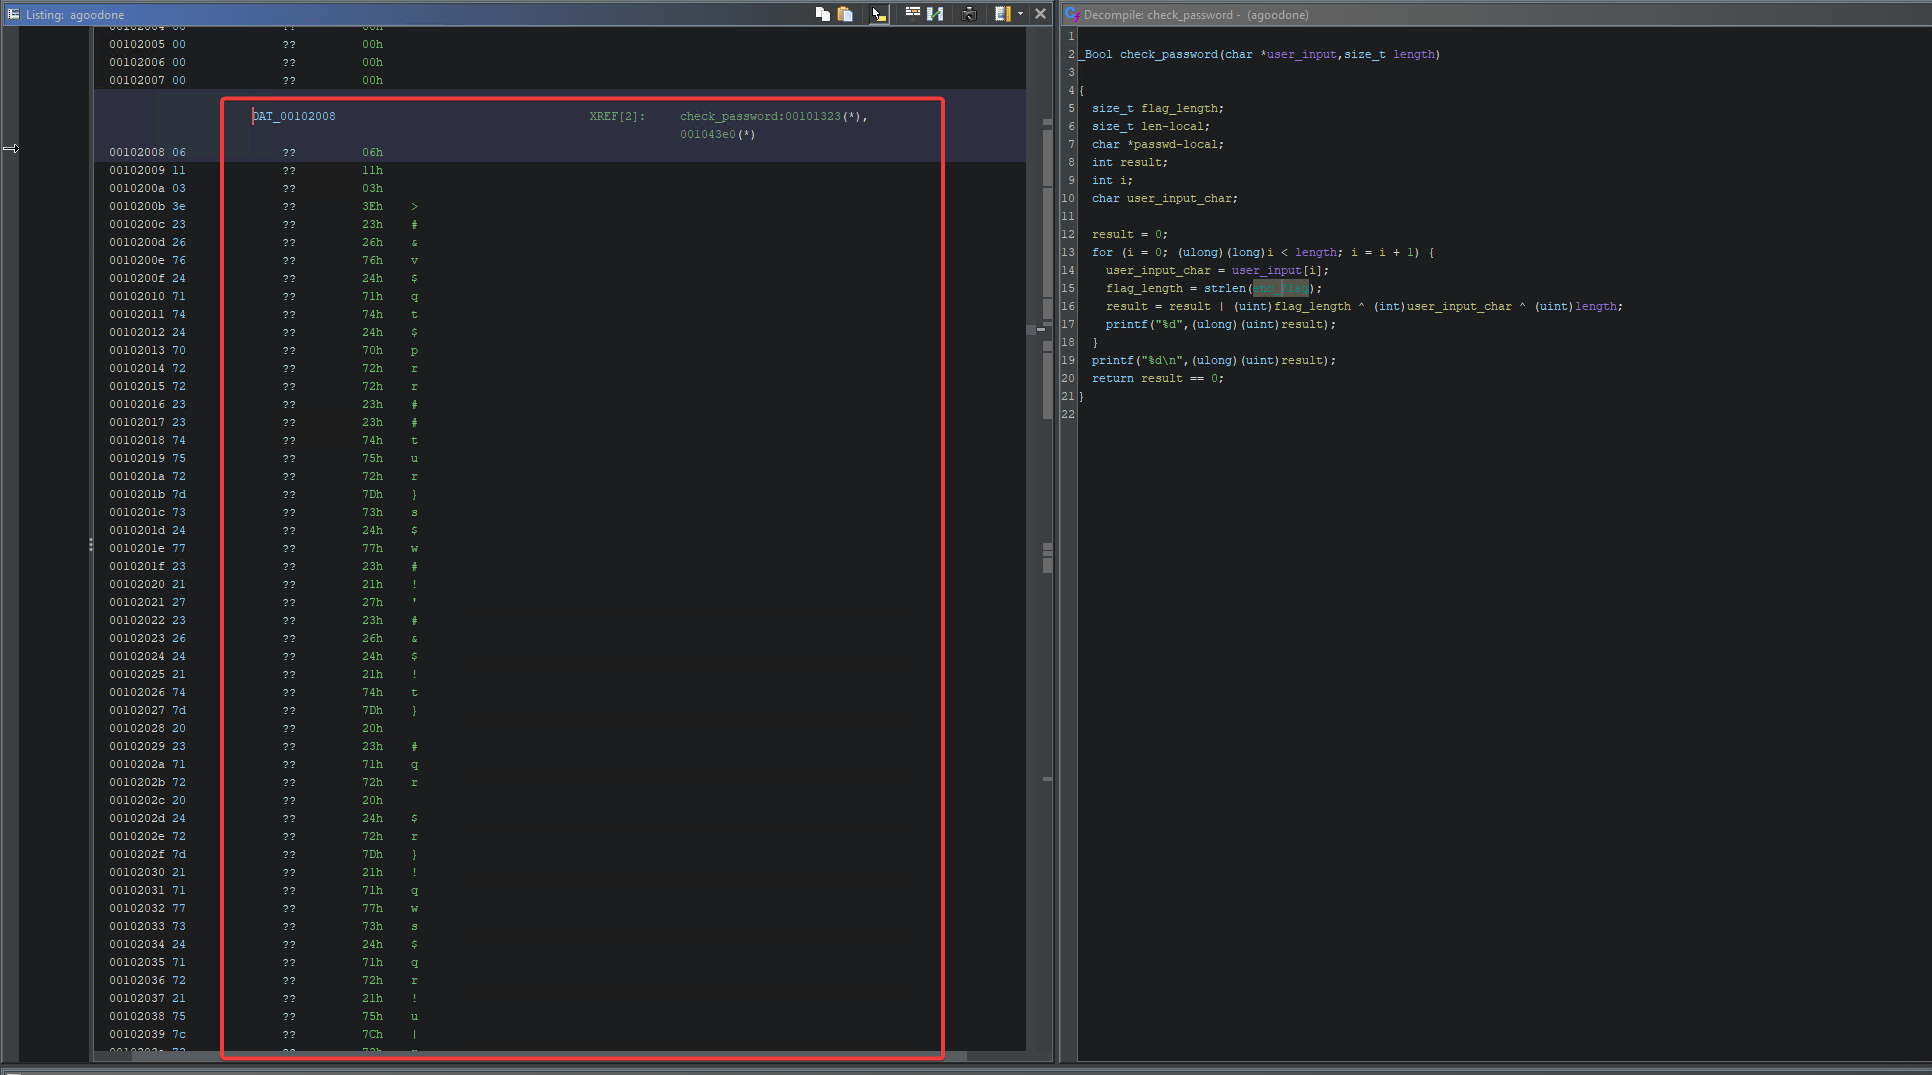The image size is (1932, 1075).
Task: Click the 7Dh value at 0010201b
Action: [372, 494]
